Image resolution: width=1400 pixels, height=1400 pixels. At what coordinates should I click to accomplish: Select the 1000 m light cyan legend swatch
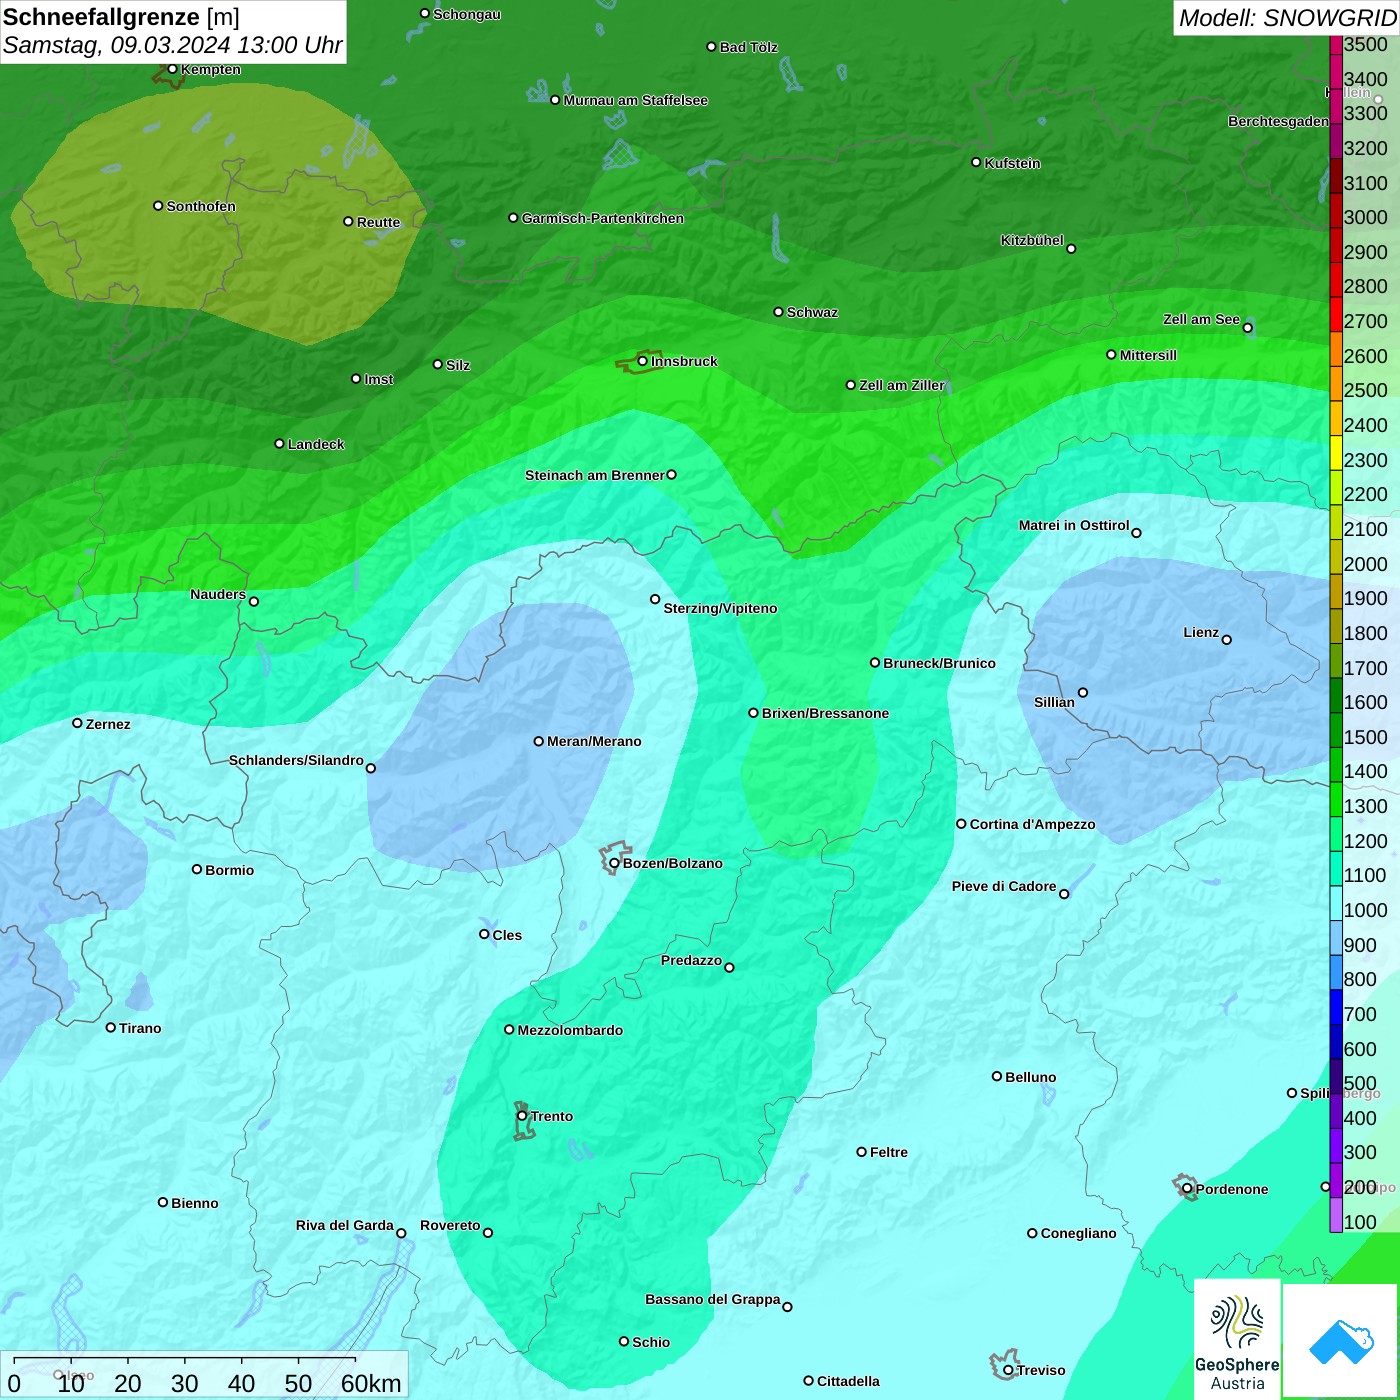(x=1336, y=902)
